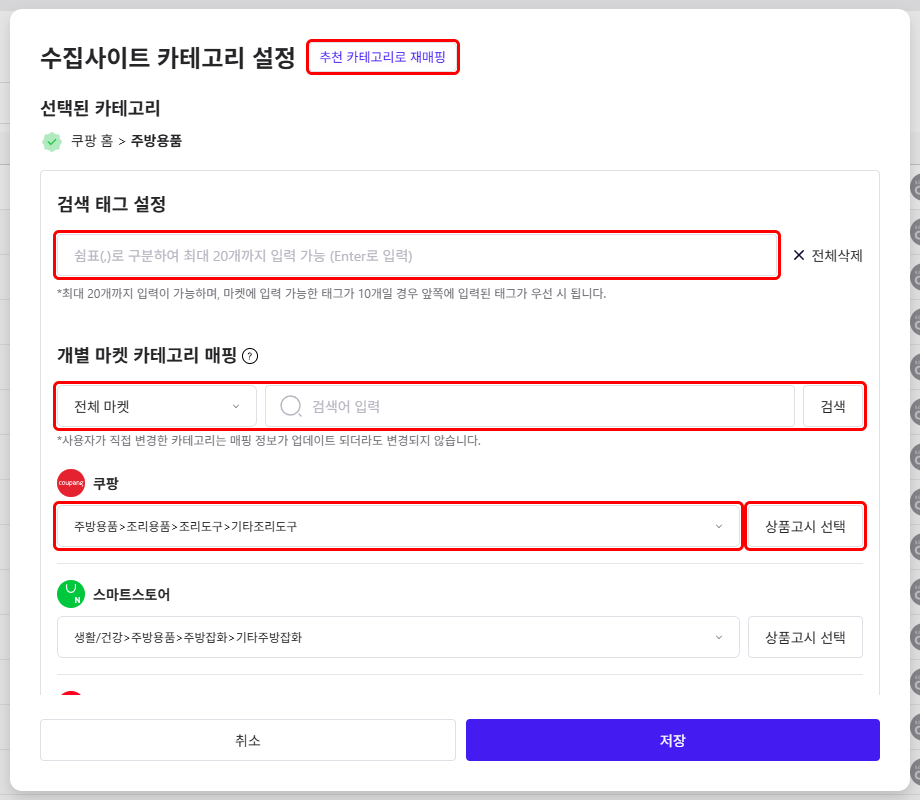This screenshot has width=920, height=800.
Task: Click the '검색 태그 설정' heading
Action: 111,204
